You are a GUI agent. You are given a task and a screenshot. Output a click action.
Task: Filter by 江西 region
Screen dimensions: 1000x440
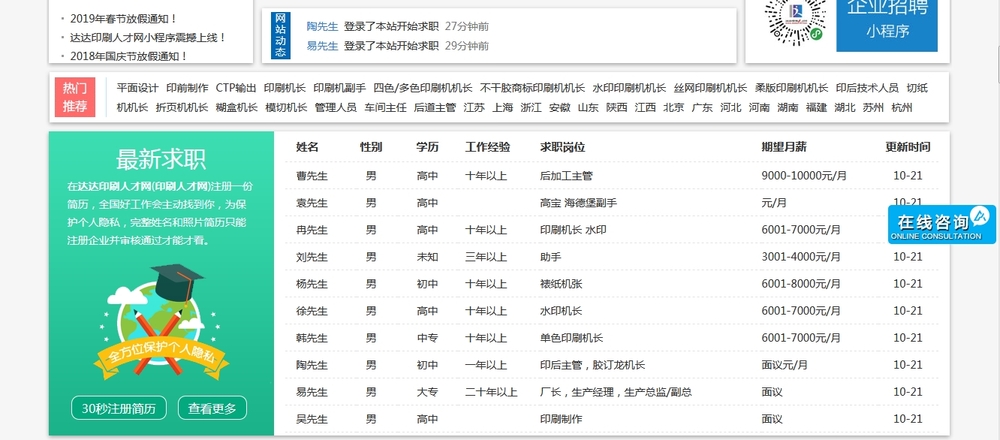[645, 107]
